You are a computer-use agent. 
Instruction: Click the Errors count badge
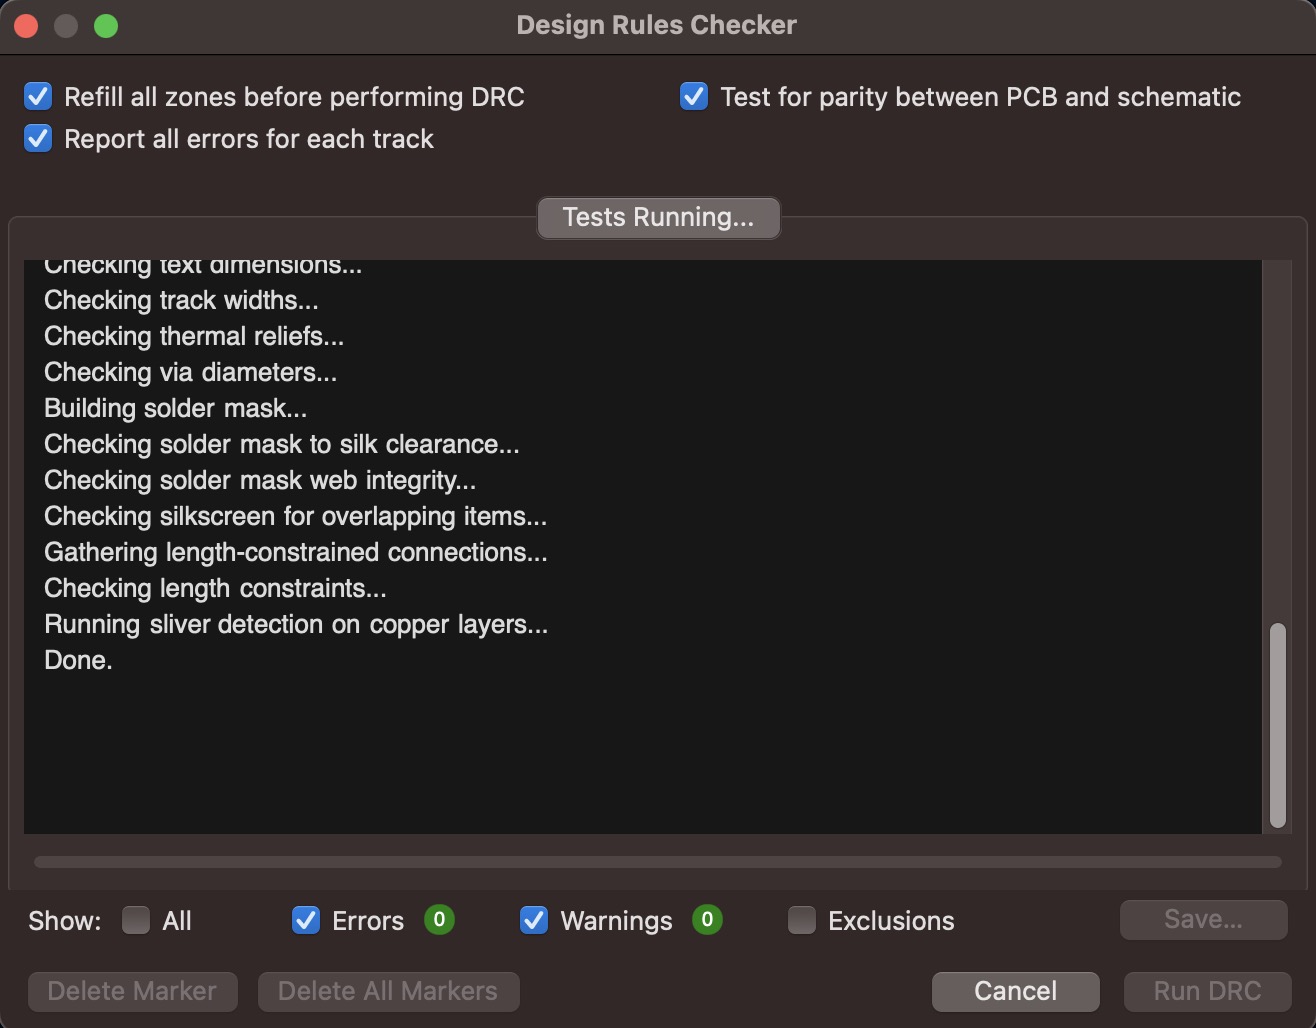tap(439, 919)
